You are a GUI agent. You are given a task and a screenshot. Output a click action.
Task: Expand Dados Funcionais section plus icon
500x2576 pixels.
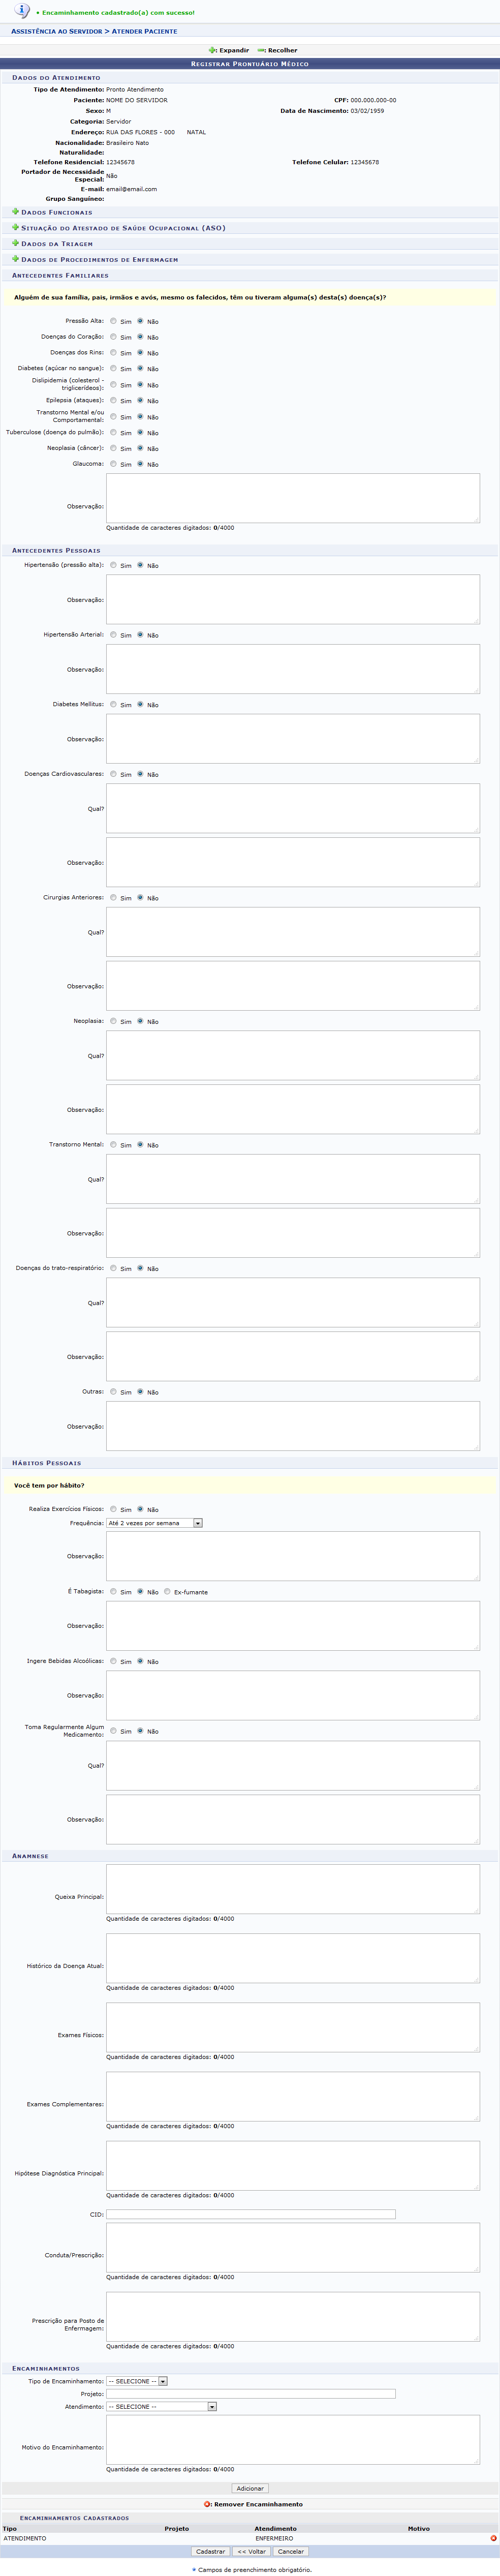point(15,212)
